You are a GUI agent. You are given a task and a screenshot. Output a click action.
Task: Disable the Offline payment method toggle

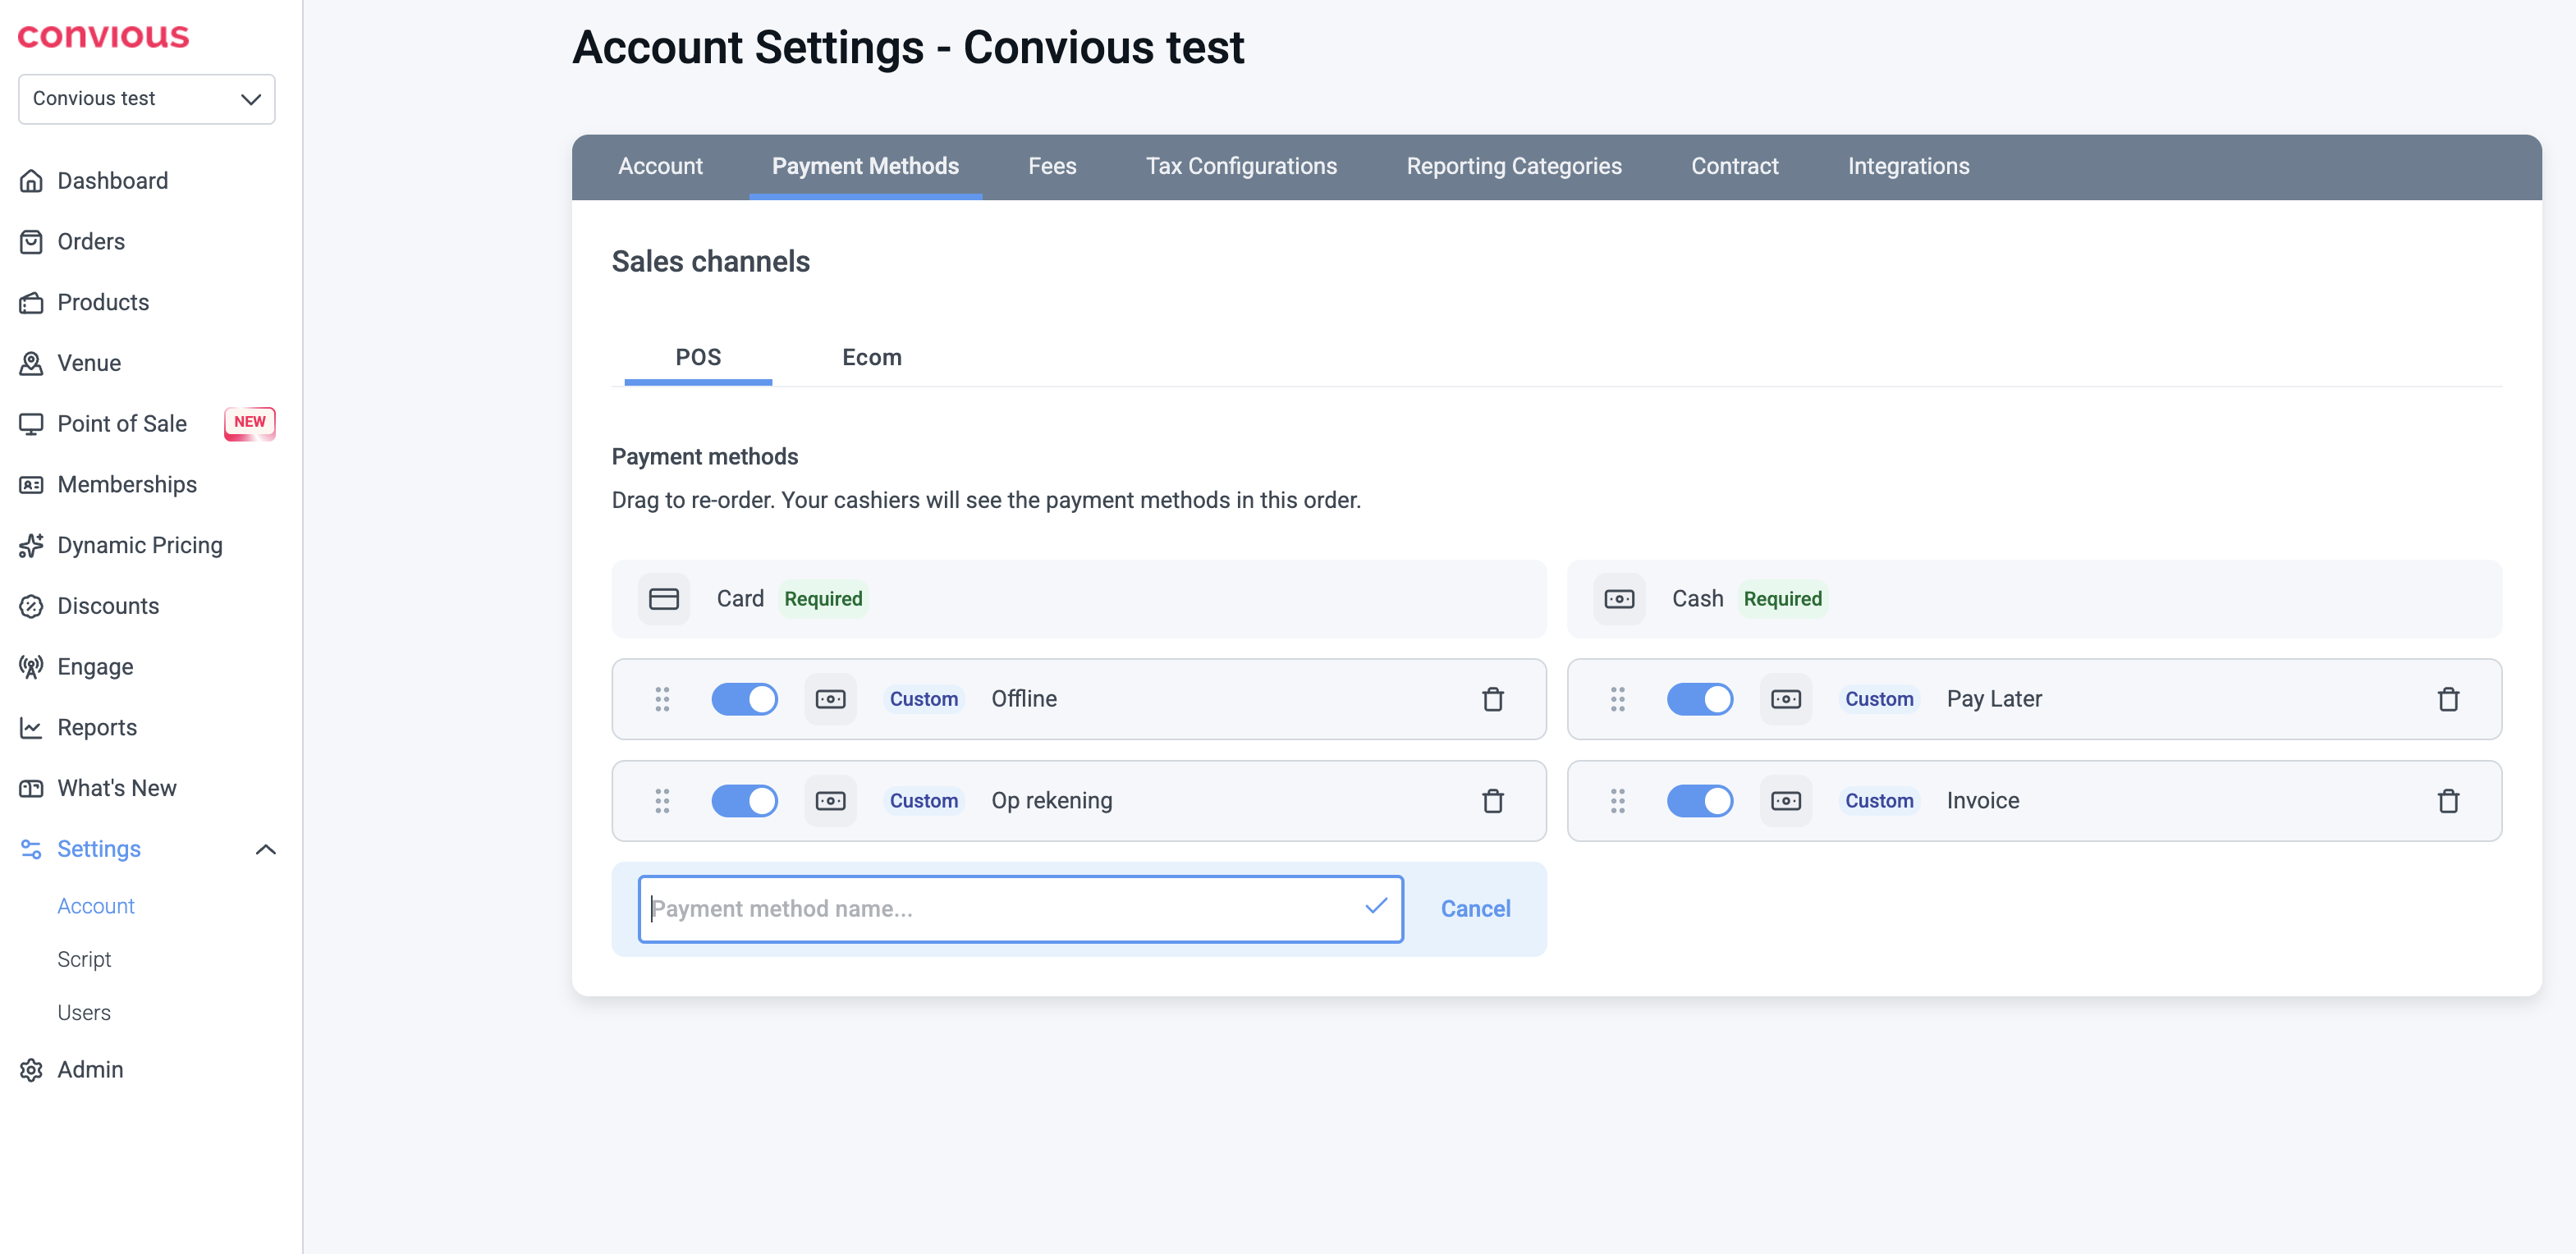pyautogui.click(x=745, y=699)
